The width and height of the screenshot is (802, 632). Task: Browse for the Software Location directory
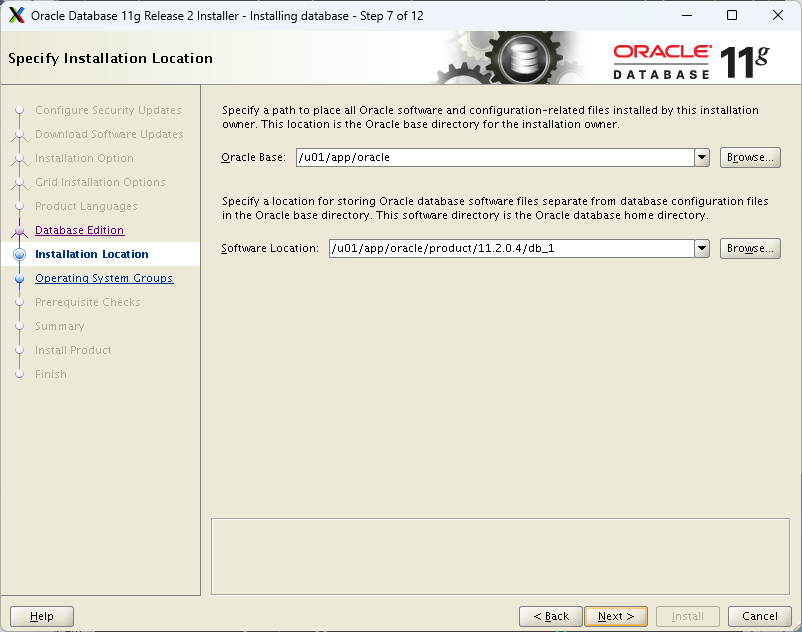point(750,249)
